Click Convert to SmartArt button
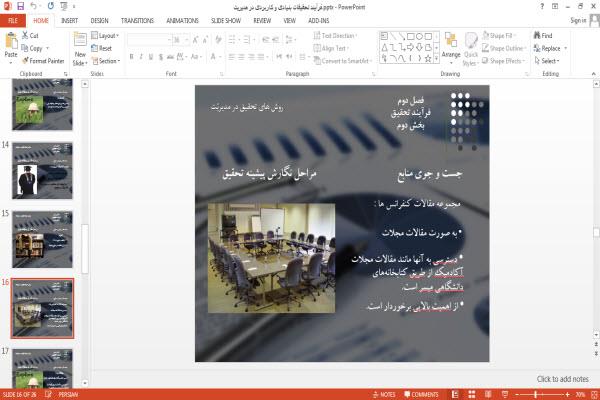The image size is (600, 400). pos(343,61)
